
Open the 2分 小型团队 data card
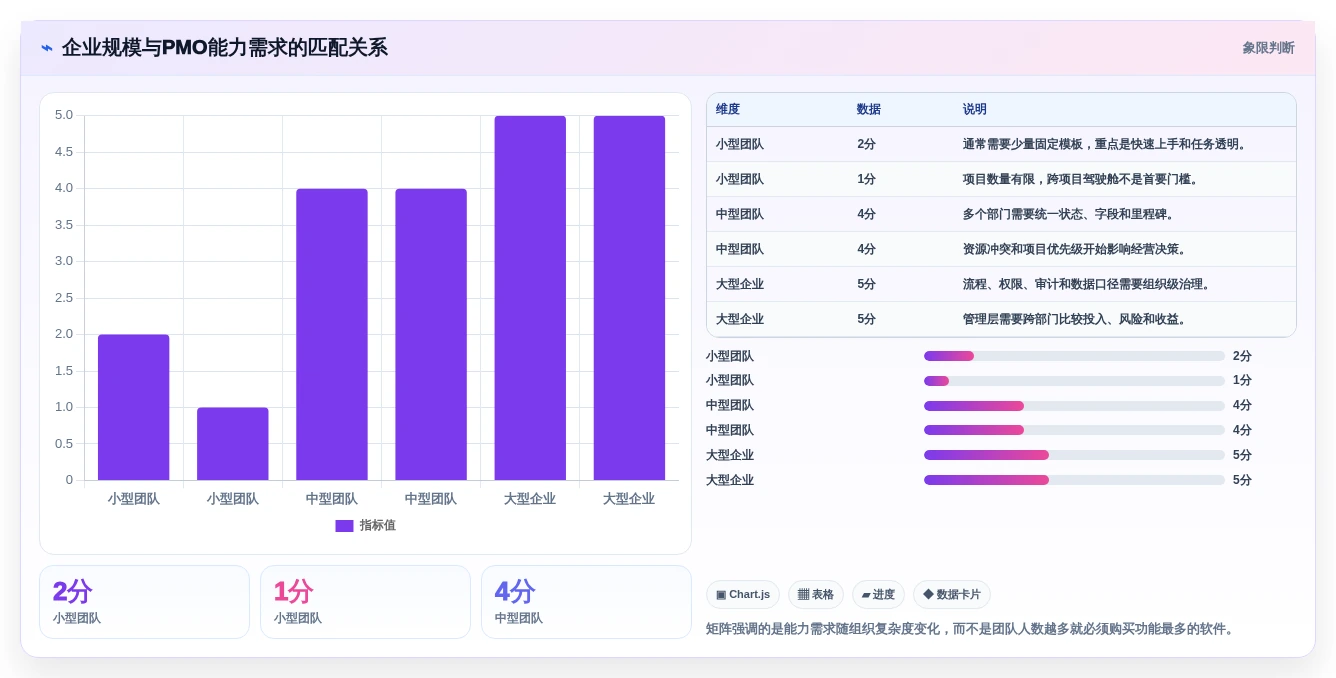[x=144, y=602]
